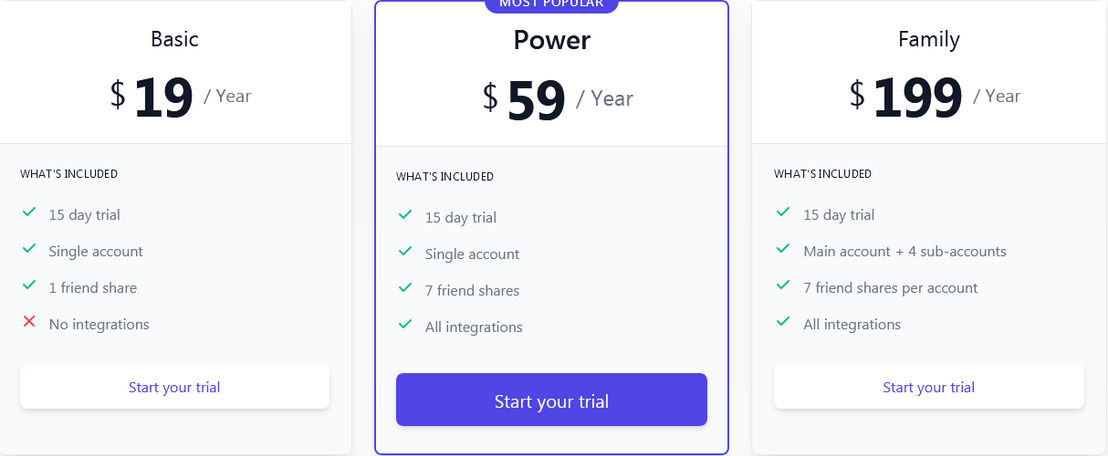Click the red X icon beside No integrations
The image size is (1108, 456).
[29, 322]
